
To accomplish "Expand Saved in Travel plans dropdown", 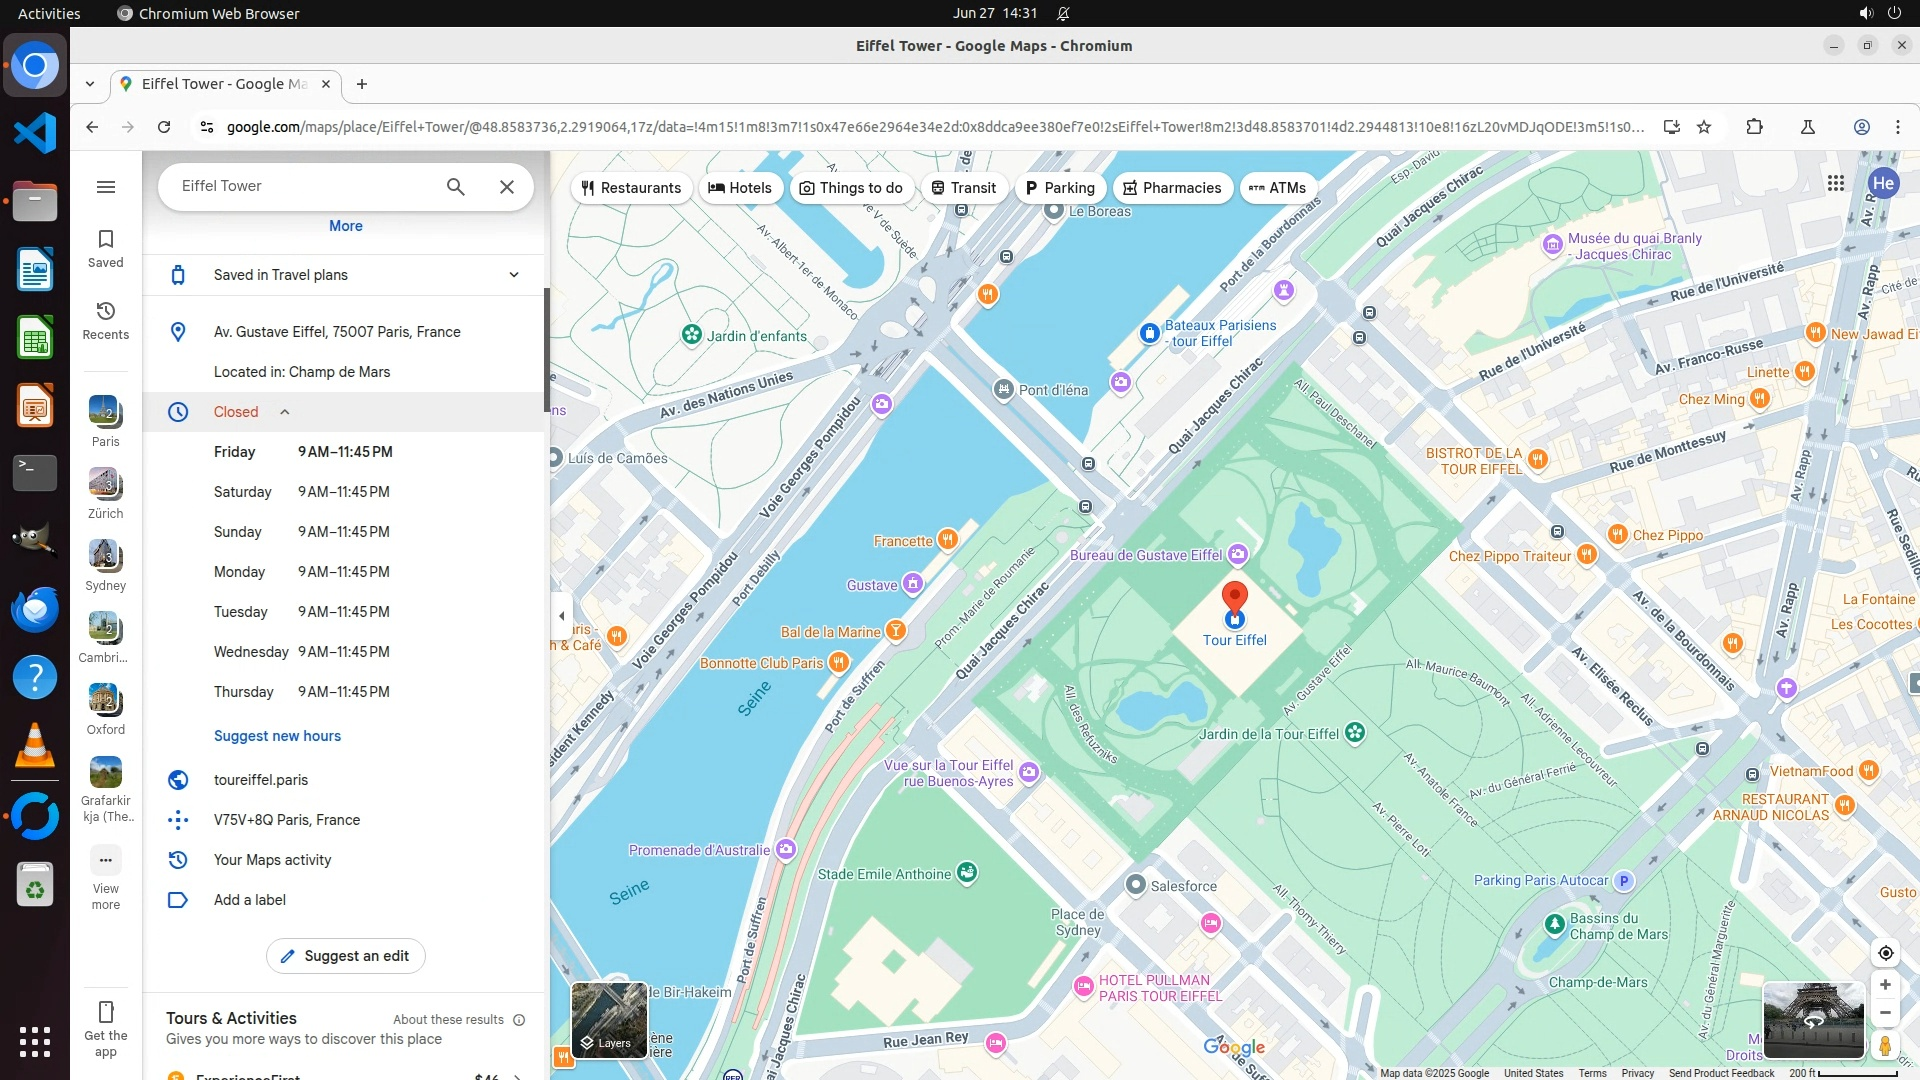I will pos(514,275).
